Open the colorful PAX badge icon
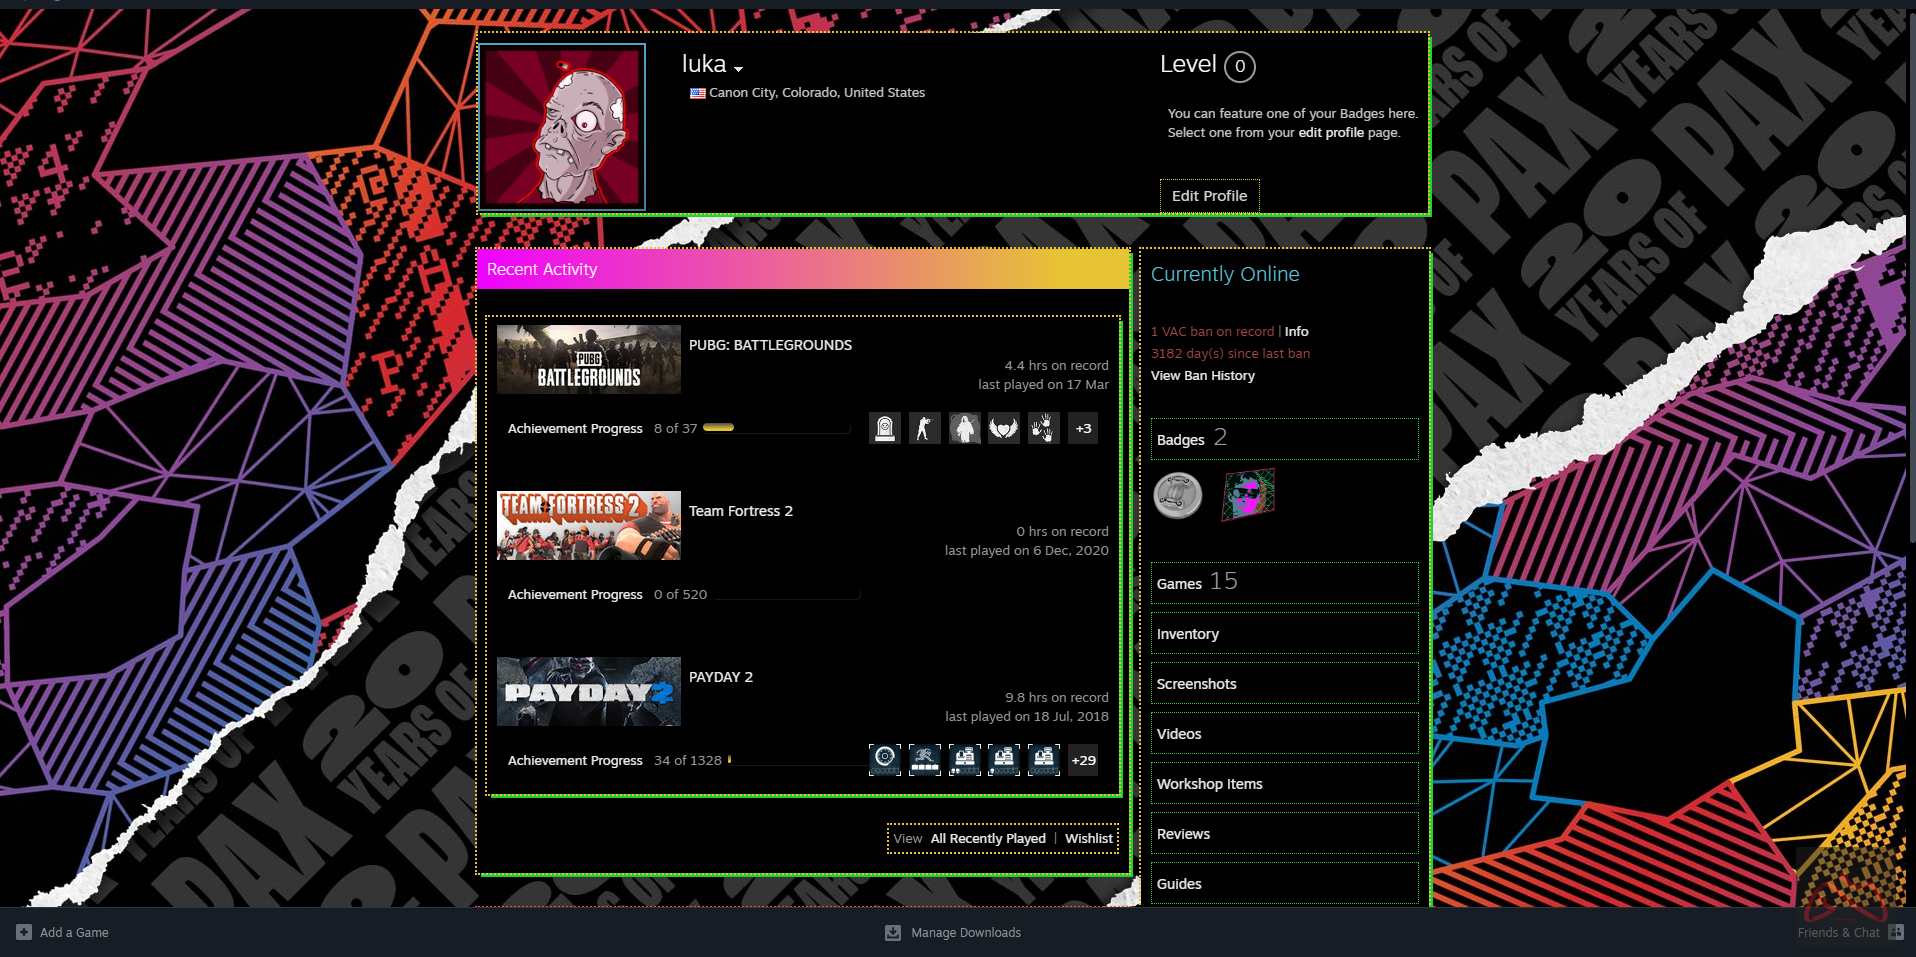Image resolution: width=1916 pixels, height=957 pixels. click(x=1248, y=495)
